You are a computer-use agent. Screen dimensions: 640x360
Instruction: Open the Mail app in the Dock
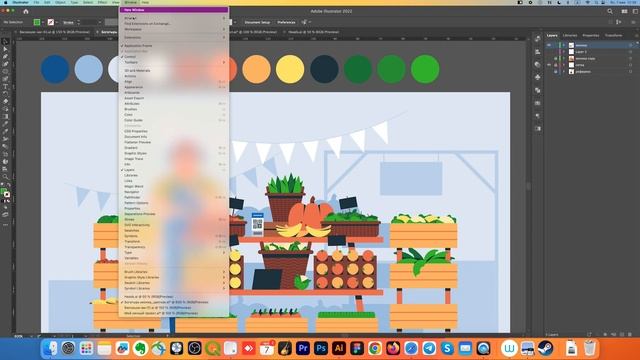(465, 348)
